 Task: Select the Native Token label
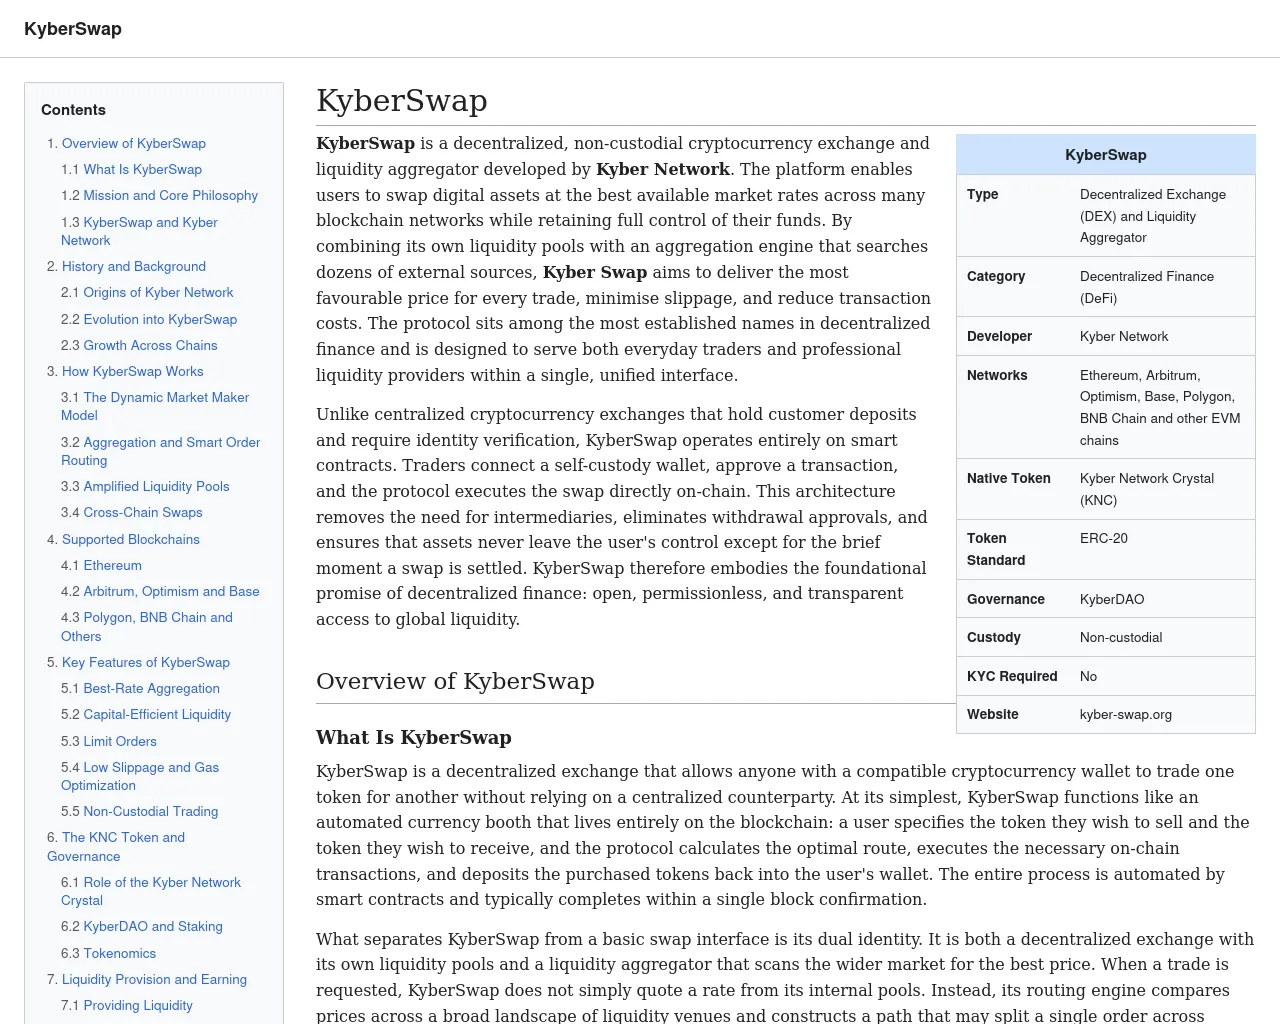tap(1009, 478)
